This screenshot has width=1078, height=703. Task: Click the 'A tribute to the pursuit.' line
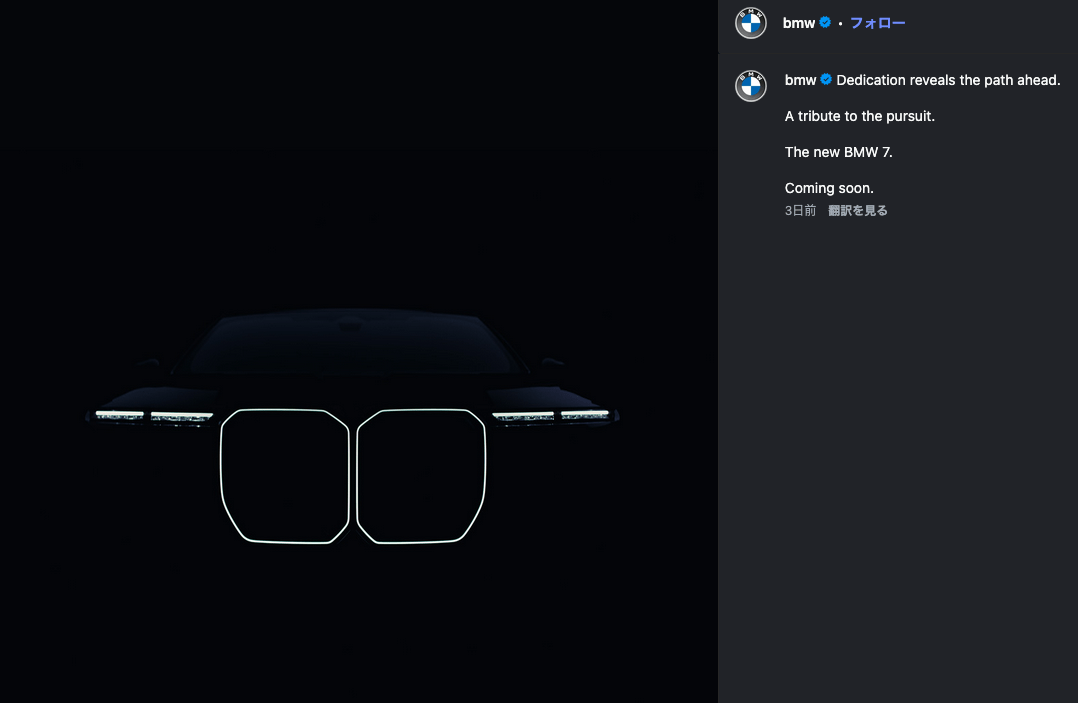[859, 116]
